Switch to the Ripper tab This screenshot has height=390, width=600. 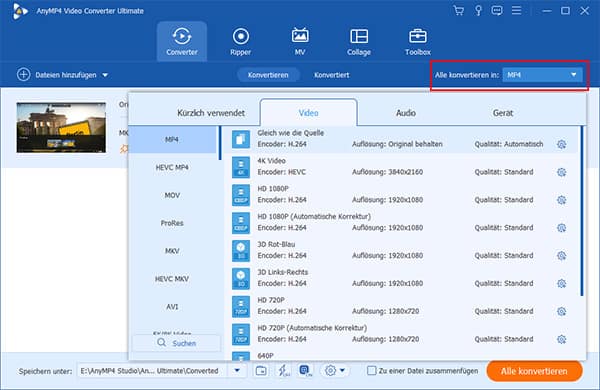click(241, 41)
